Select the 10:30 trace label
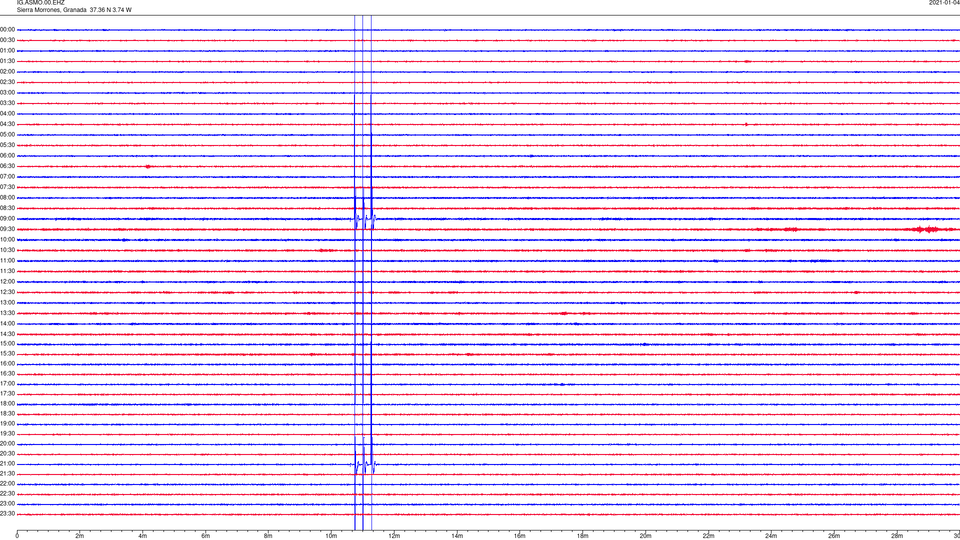 (7, 250)
